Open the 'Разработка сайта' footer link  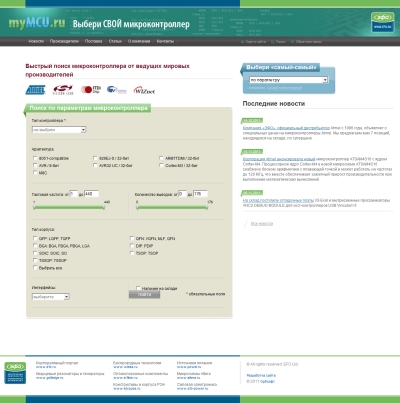click(261, 375)
